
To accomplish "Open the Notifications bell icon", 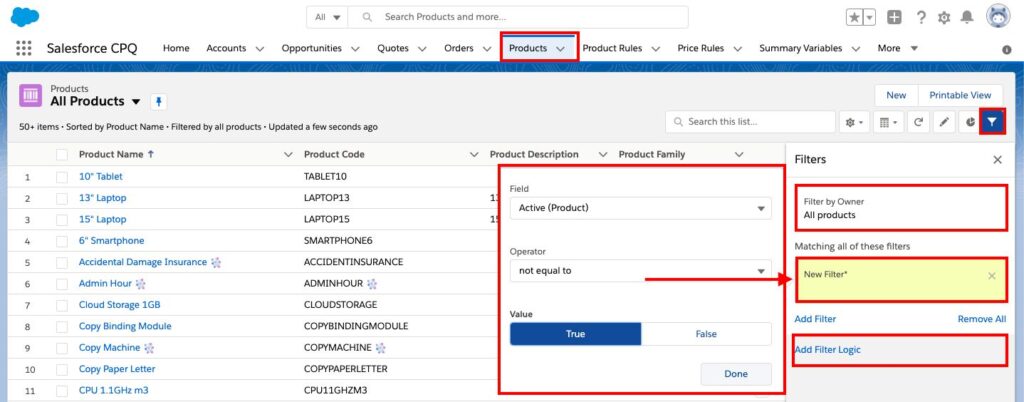I will [x=967, y=18].
